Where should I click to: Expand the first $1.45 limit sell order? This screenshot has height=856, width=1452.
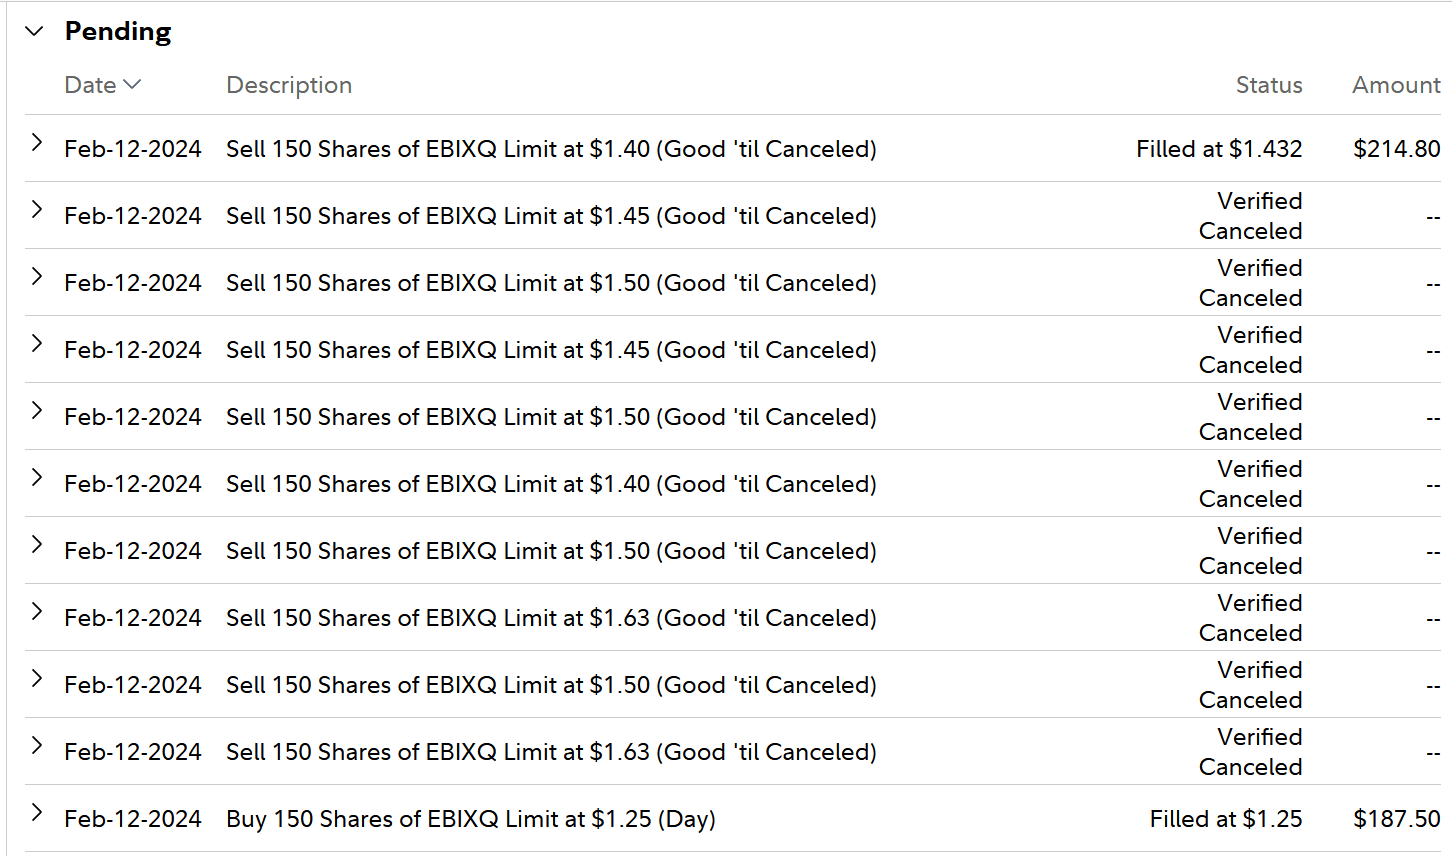tap(37, 210)
